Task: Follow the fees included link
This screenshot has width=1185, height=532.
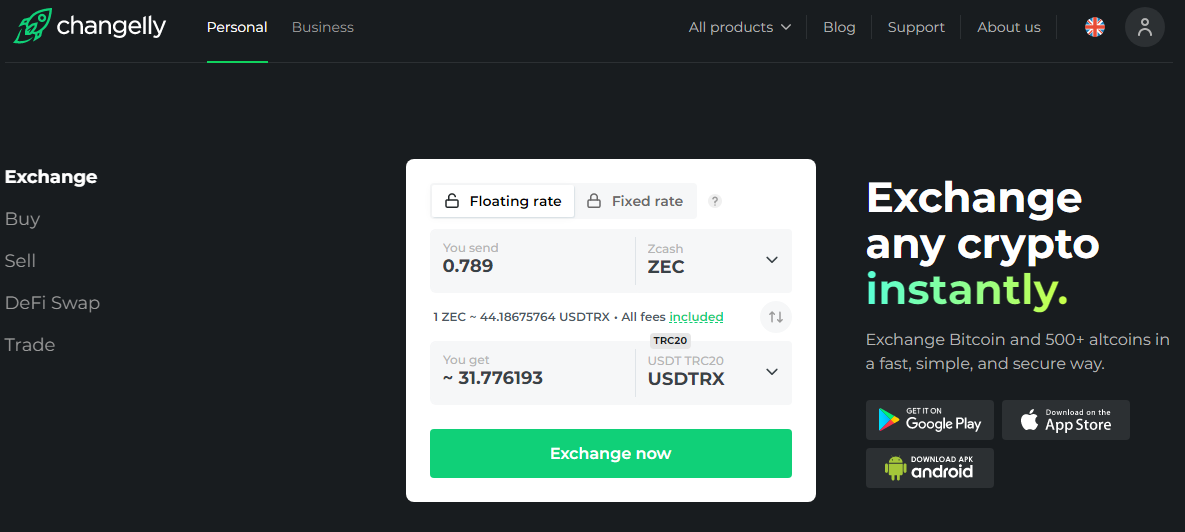Action: [x=696, y=317]
